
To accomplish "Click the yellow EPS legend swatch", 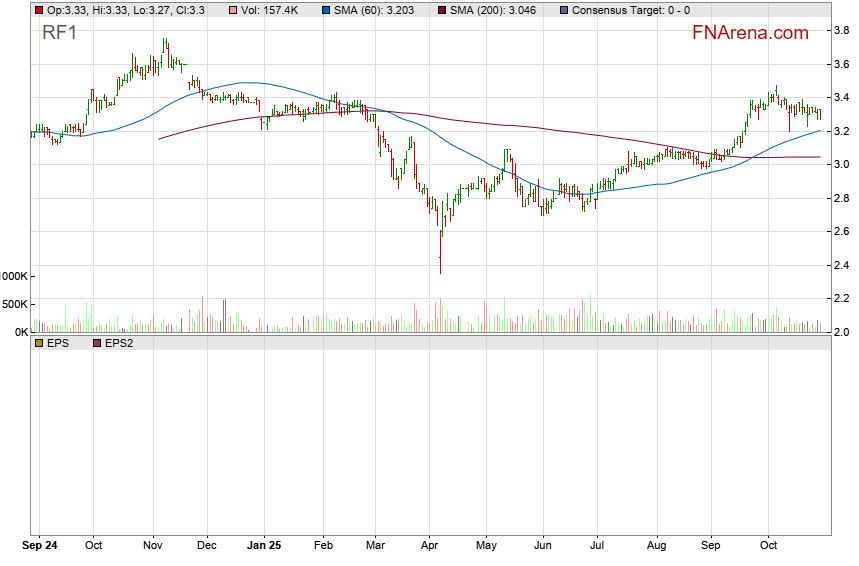I will 39,343.
